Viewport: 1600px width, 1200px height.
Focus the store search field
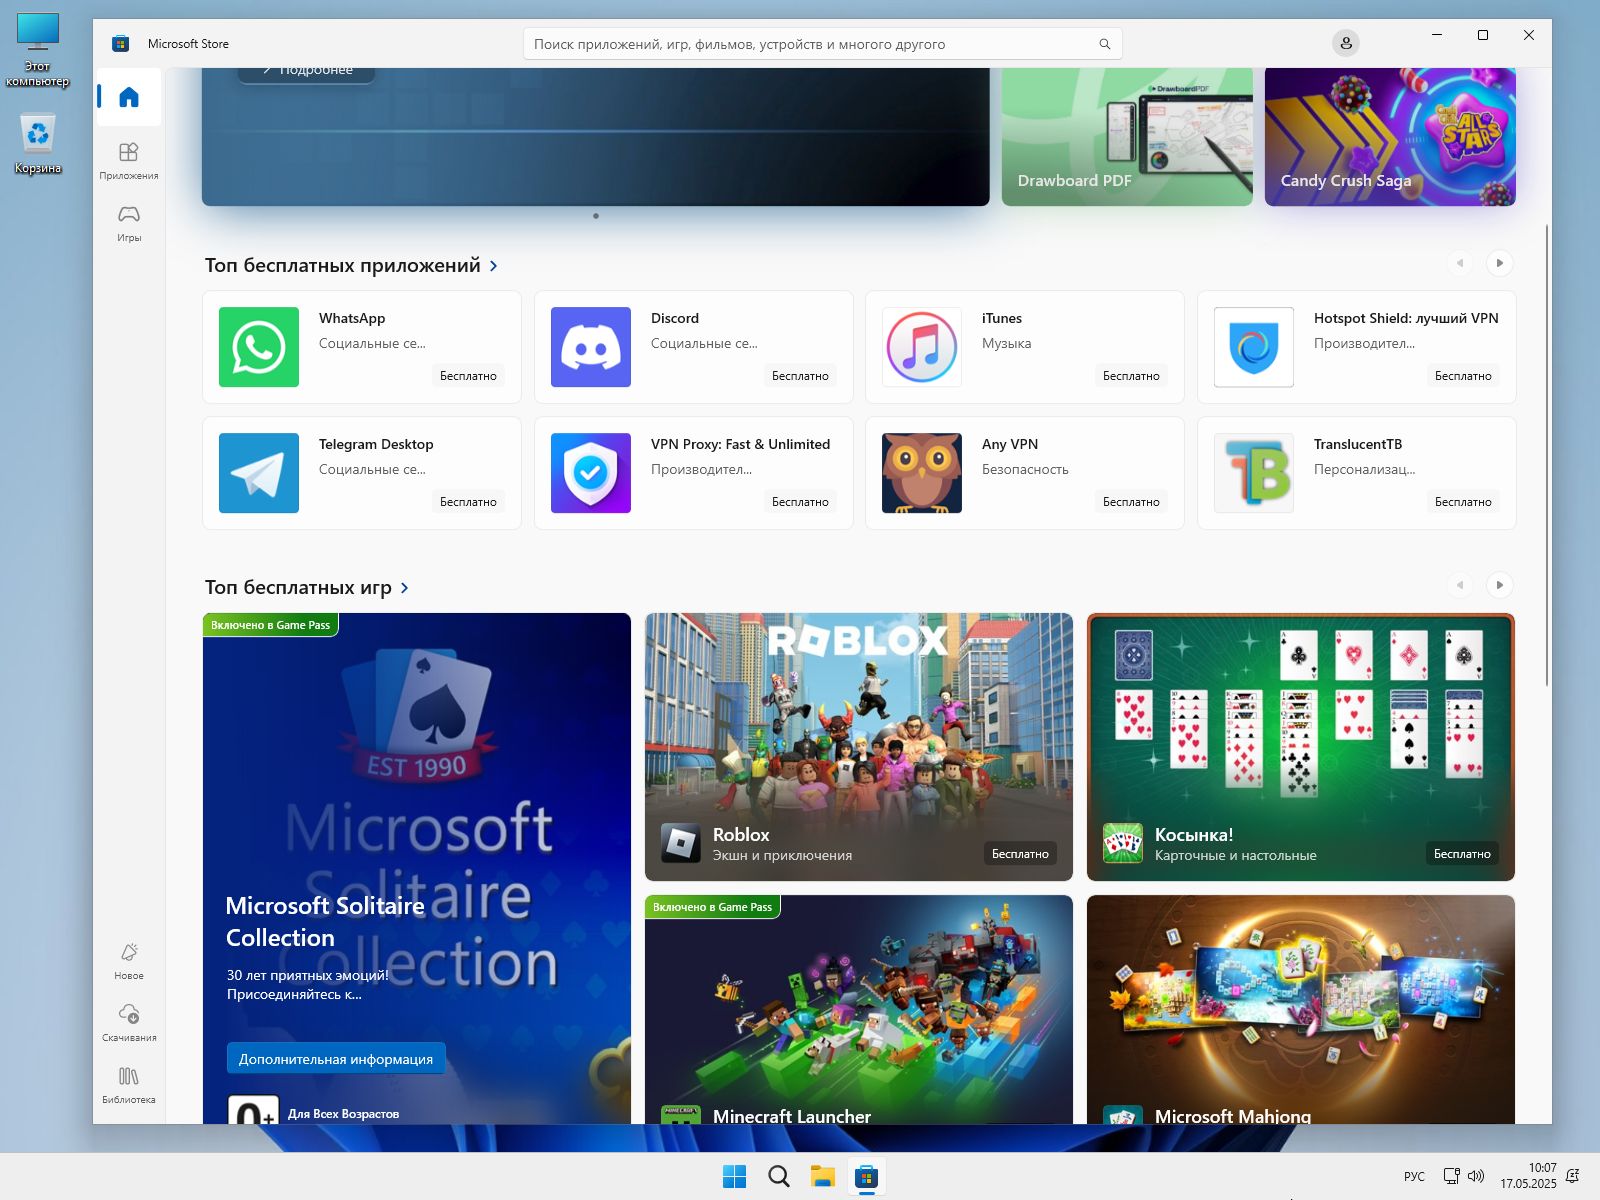(823, 44)
